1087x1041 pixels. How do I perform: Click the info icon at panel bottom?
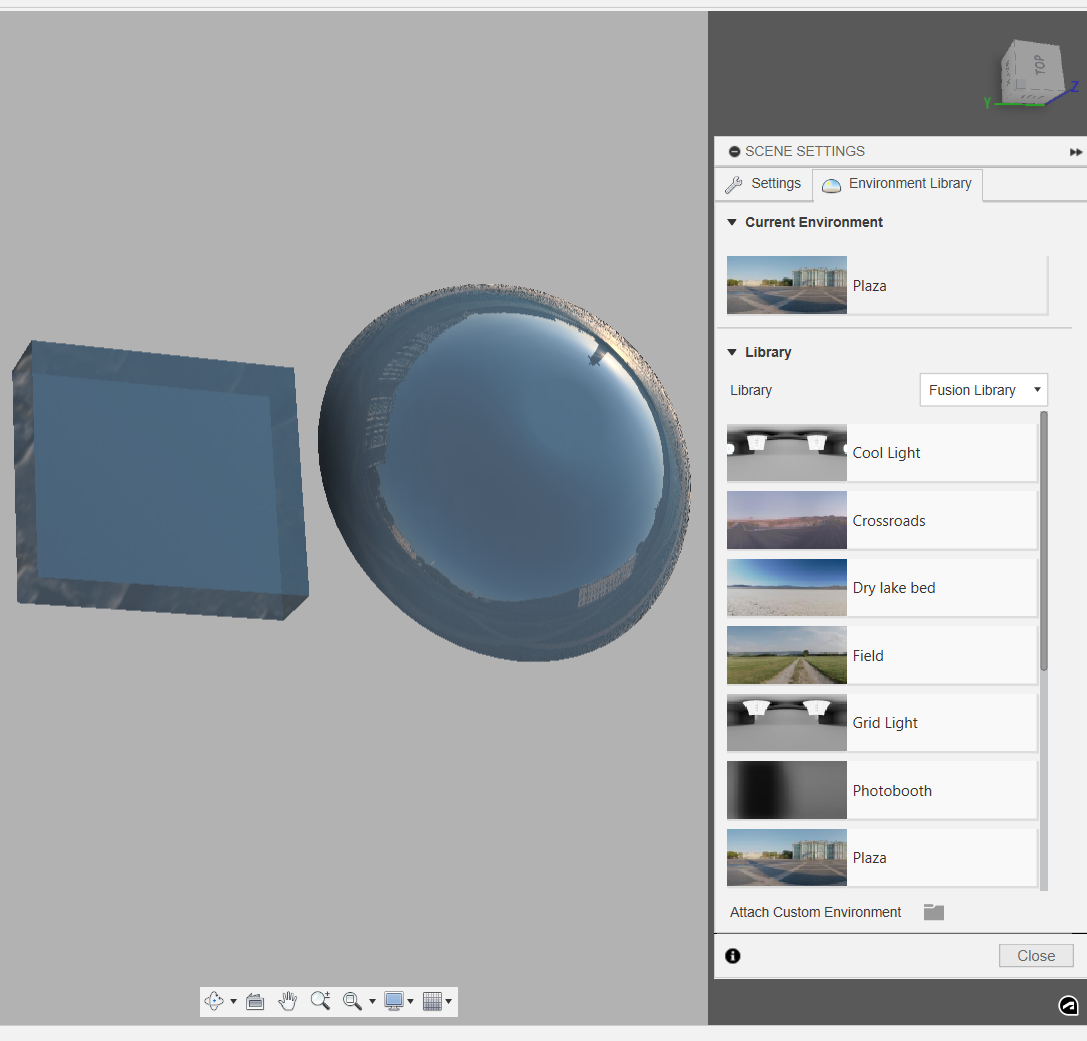[x=733, y=956]
